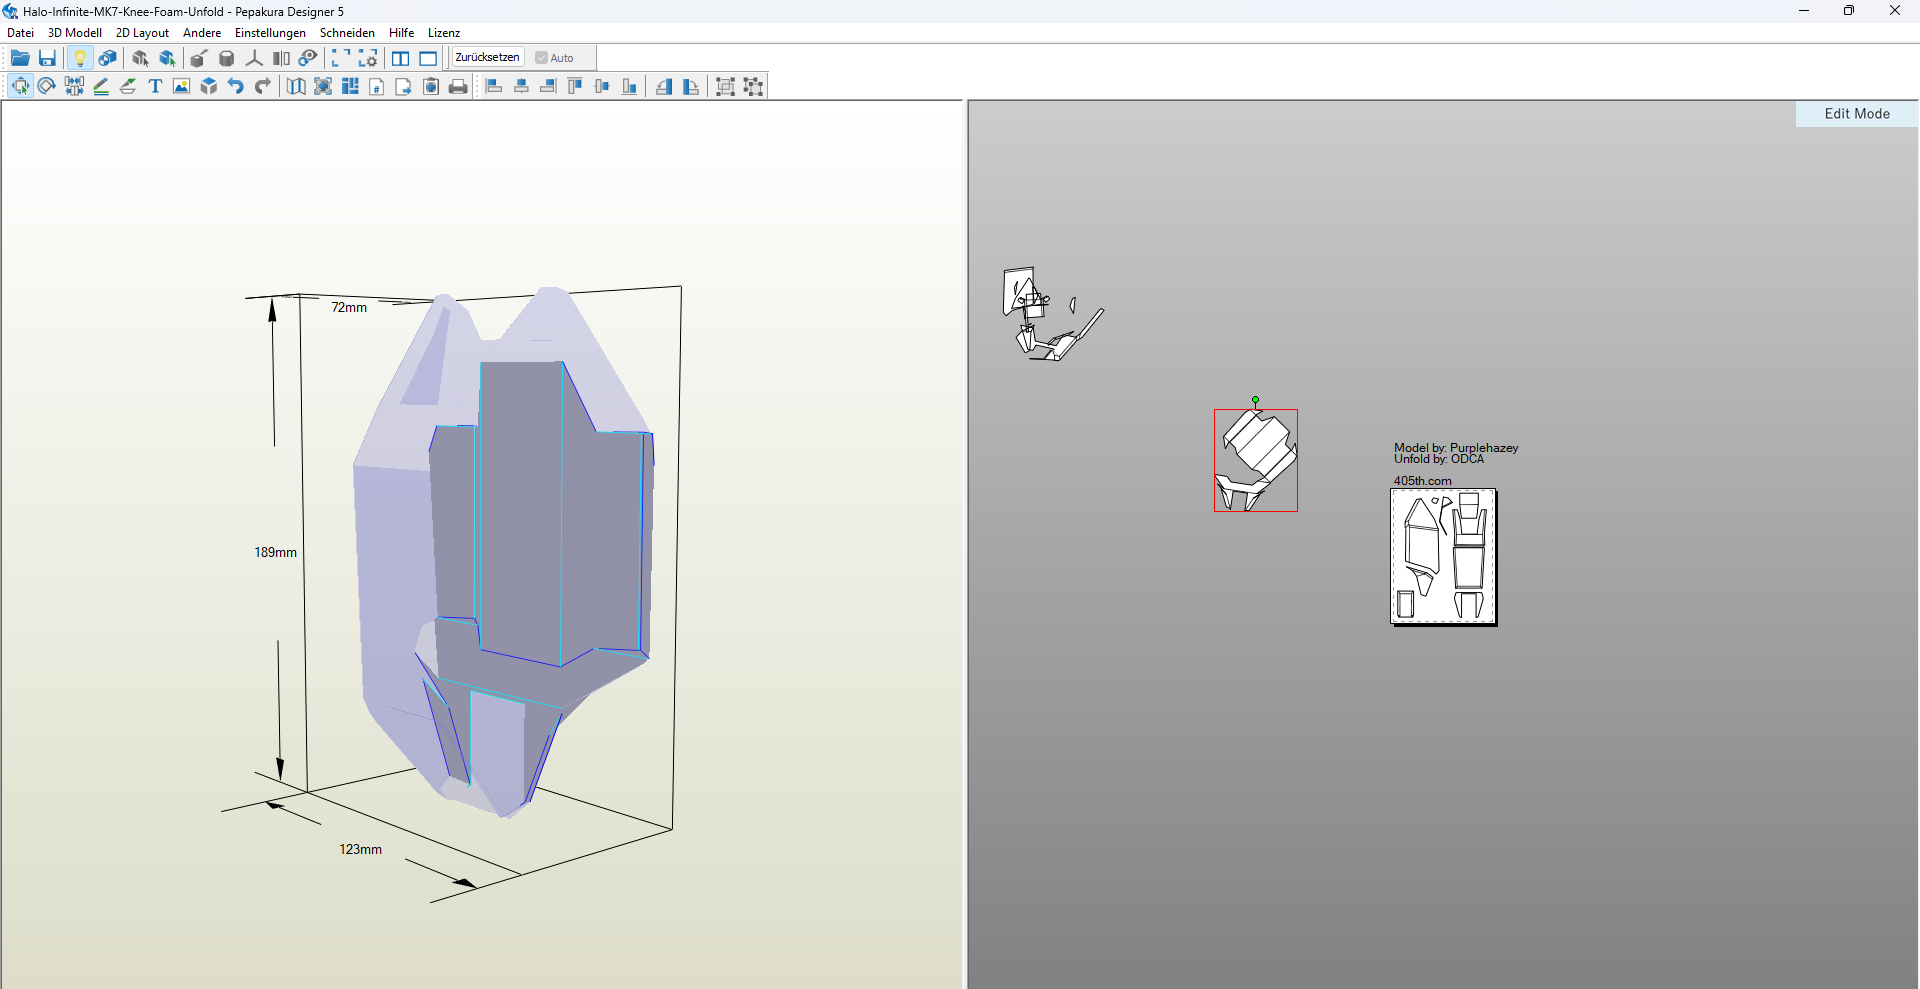Click the Edit Mode button
Screen dimensions: 1920x989
pyautogui.click(x=1857, y=114)
